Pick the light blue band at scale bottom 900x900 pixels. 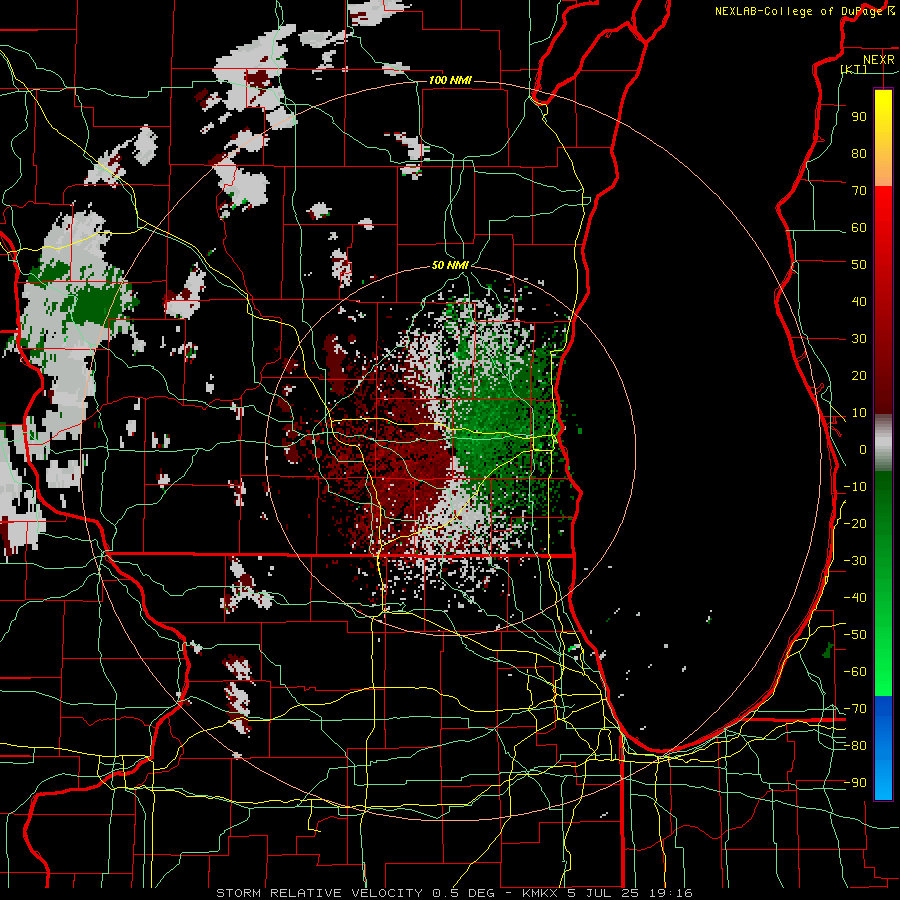tap(883, 781)
